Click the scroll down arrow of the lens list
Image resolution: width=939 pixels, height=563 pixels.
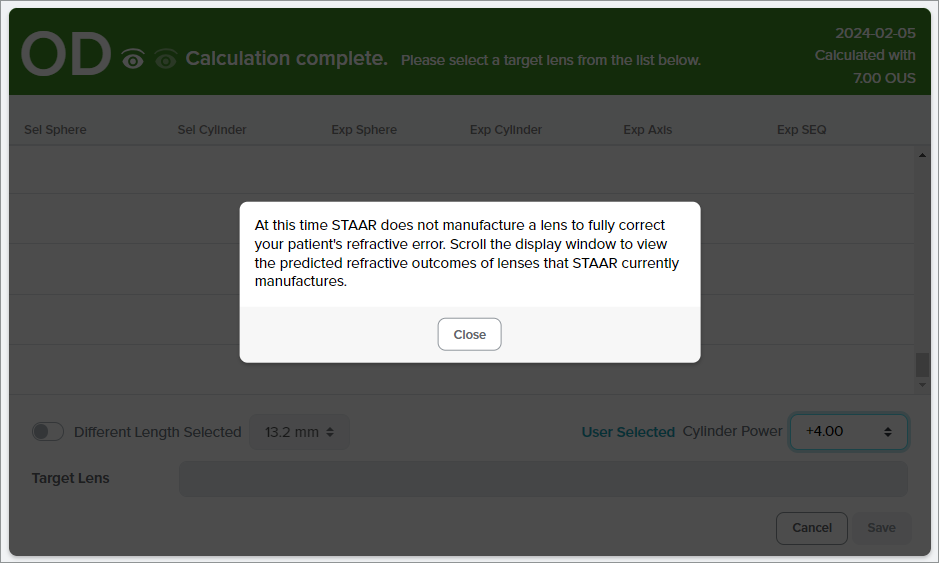[922, 384]
